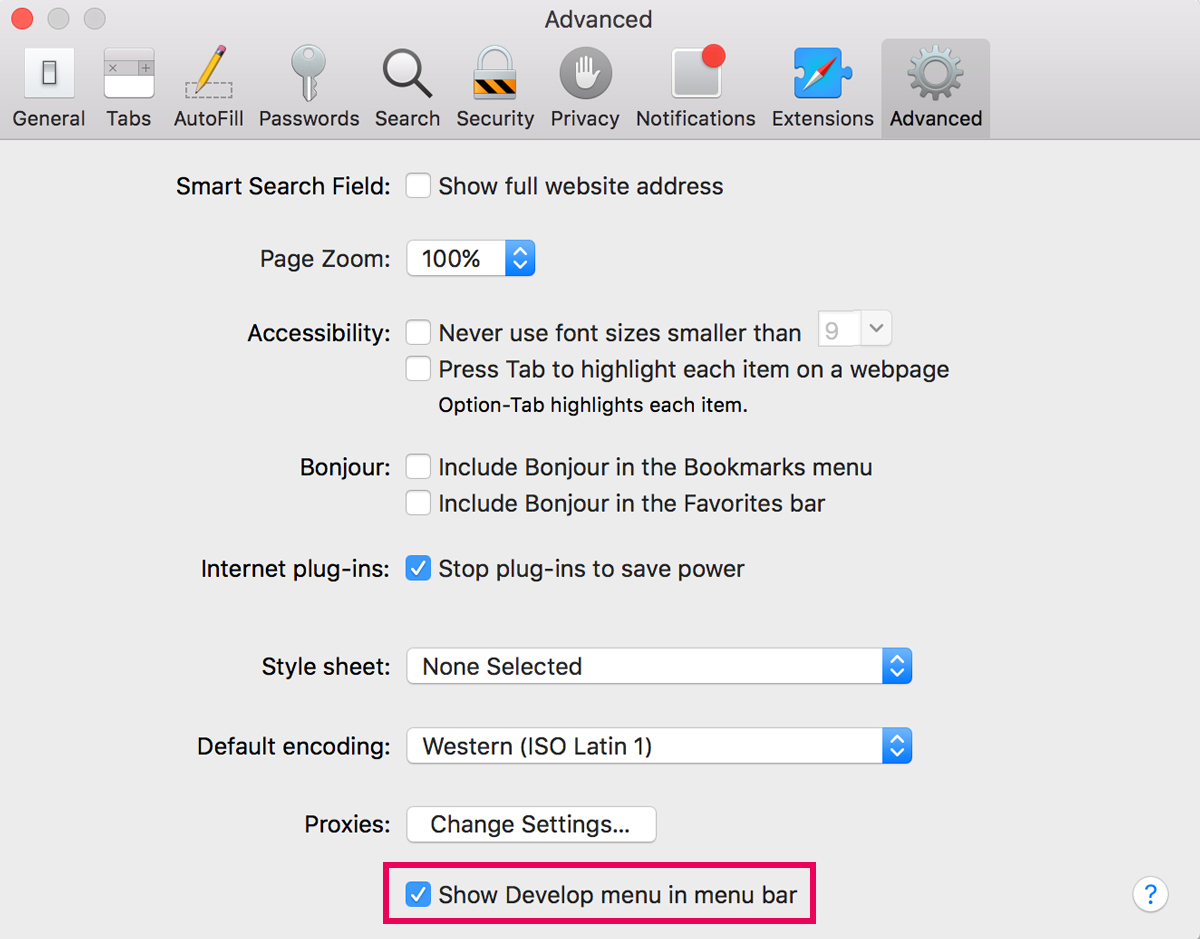The image size is (1200, 939).
Task: Open the Search magnifier pane
Action: click(x=407, y=88)
